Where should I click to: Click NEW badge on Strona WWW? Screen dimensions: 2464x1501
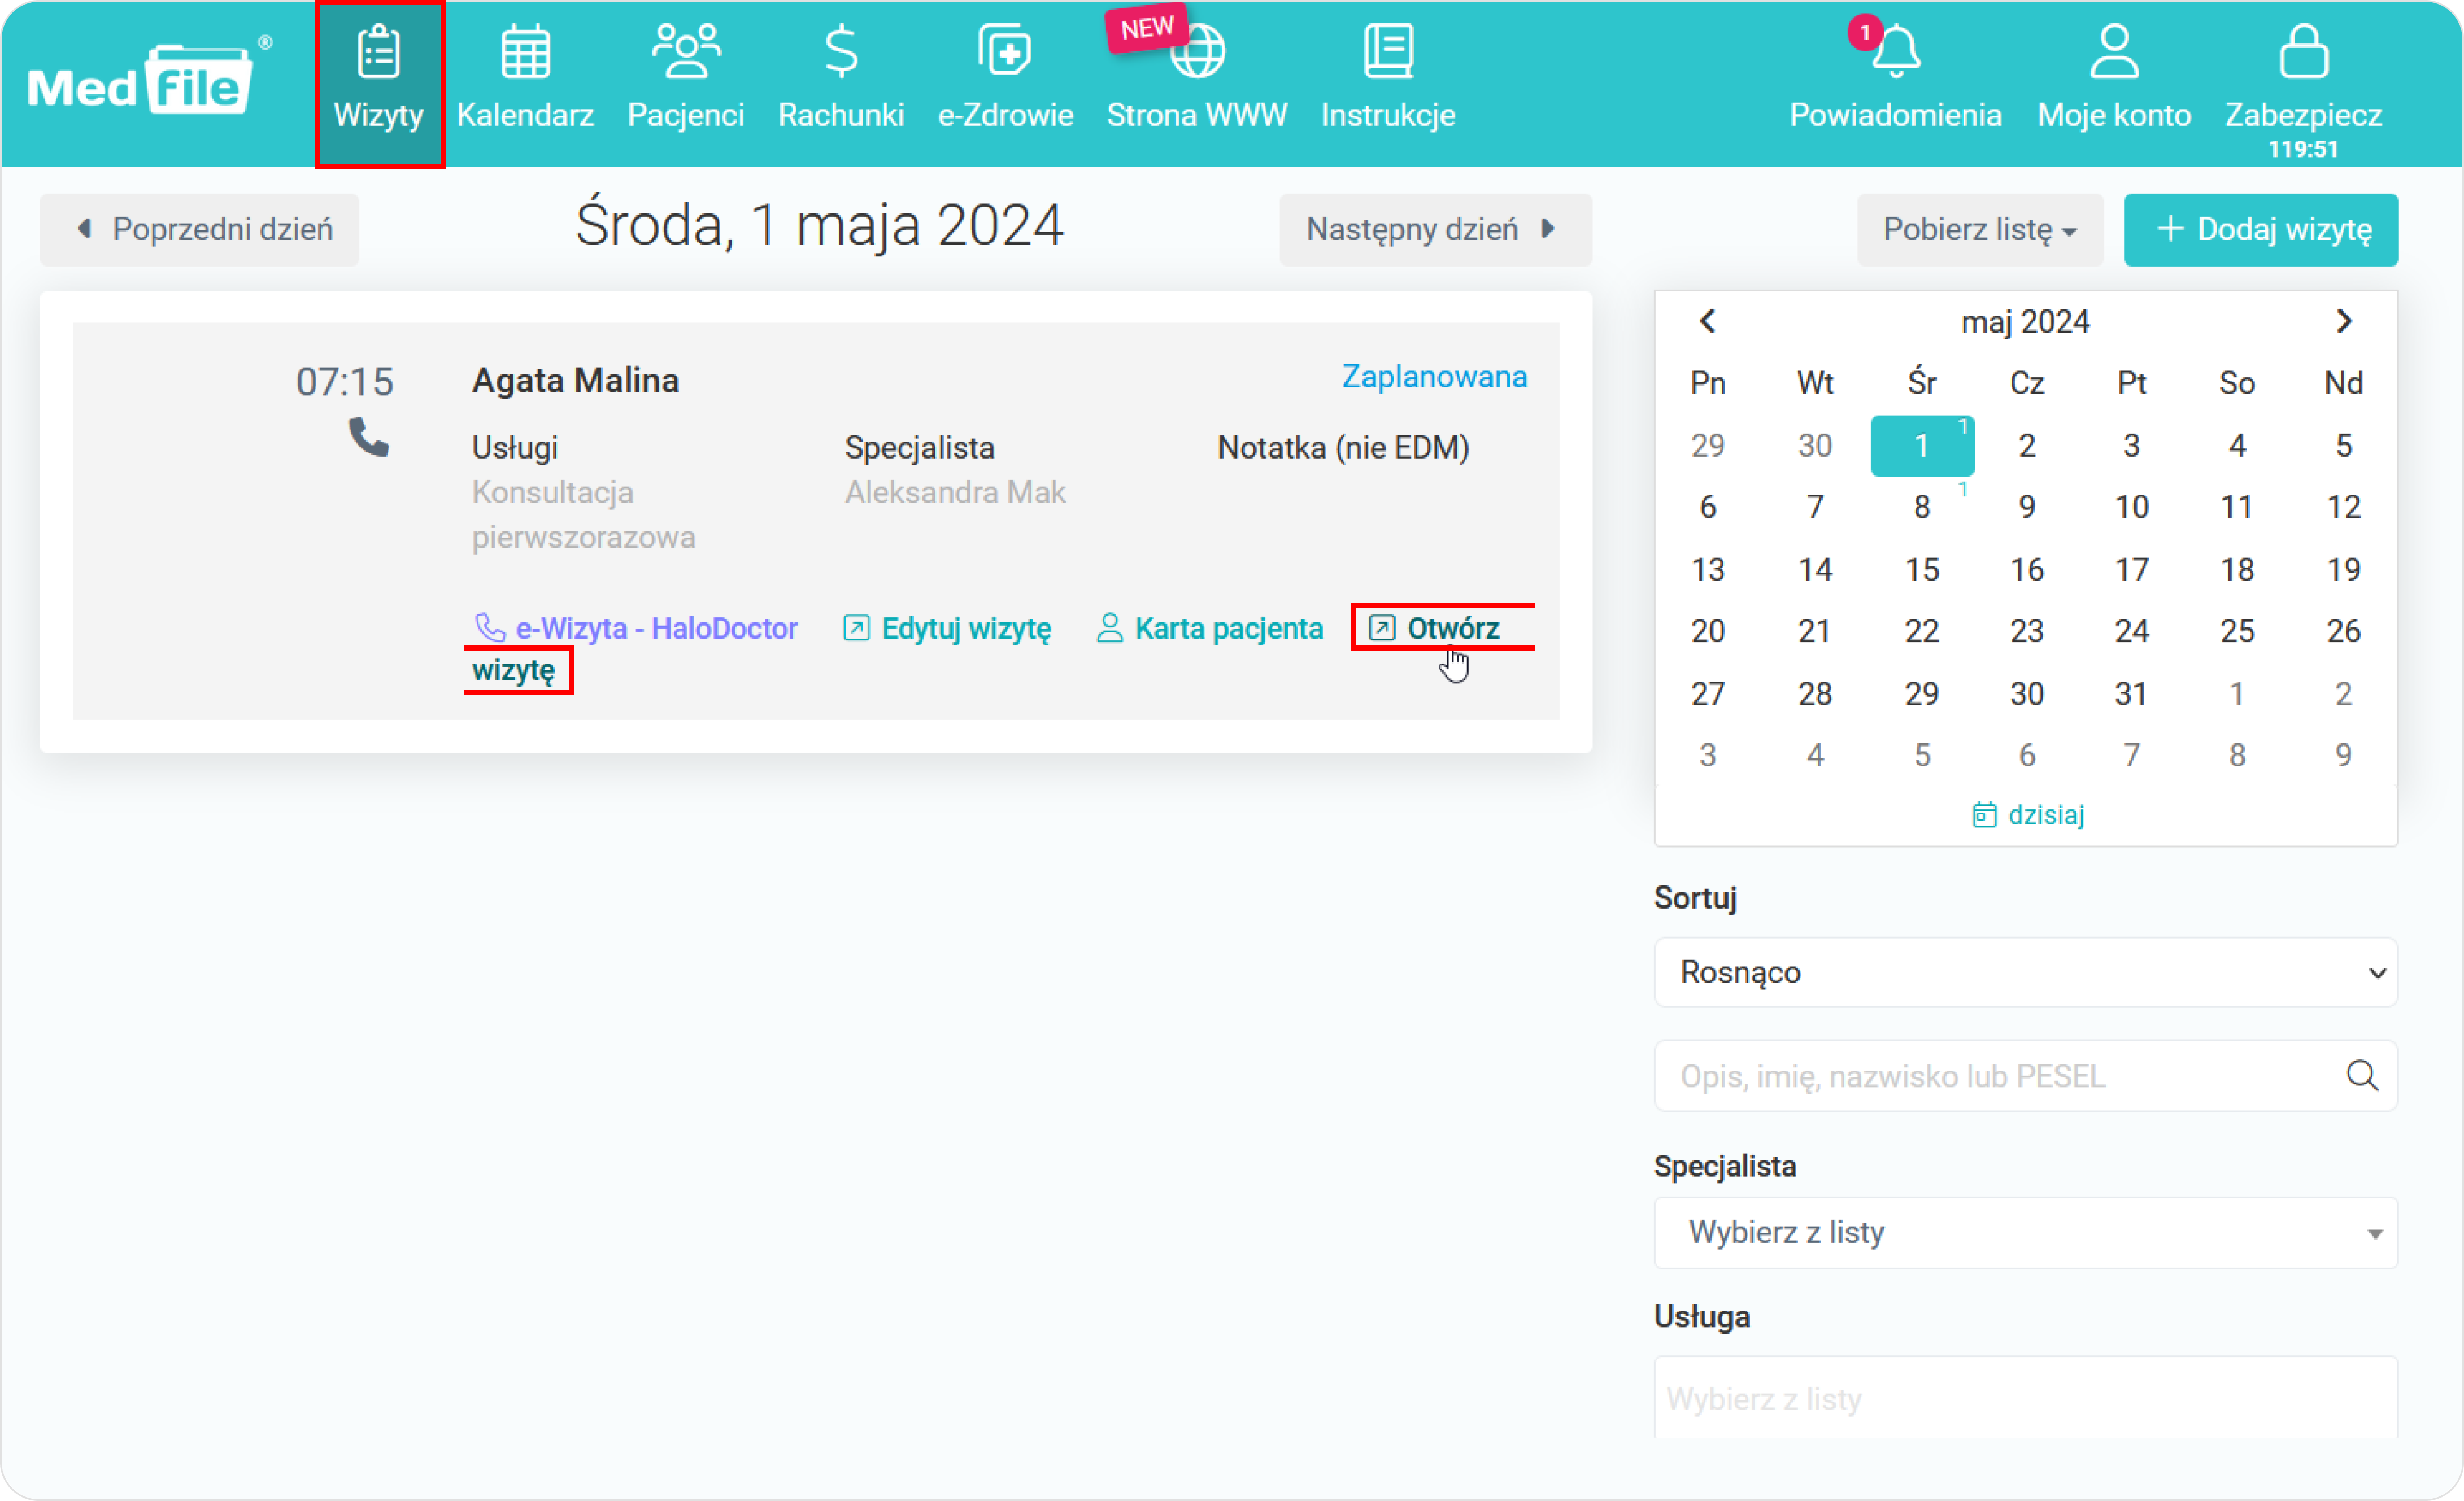click(1146, 27)
